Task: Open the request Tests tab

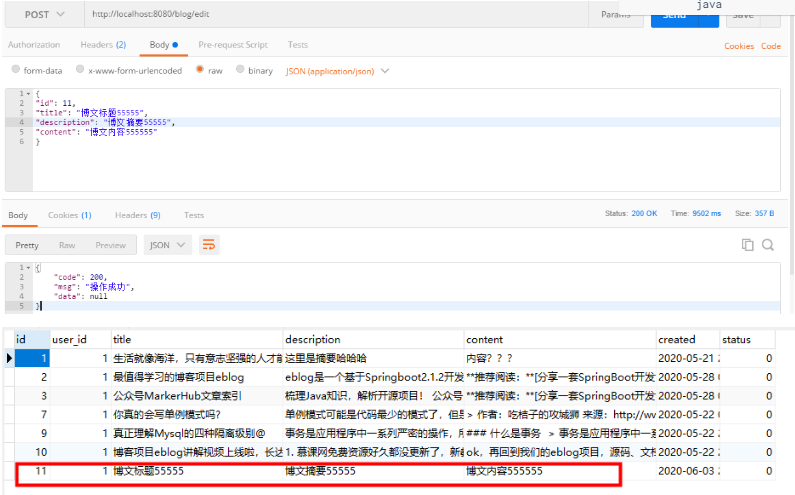Action: (x=298, y=45)
